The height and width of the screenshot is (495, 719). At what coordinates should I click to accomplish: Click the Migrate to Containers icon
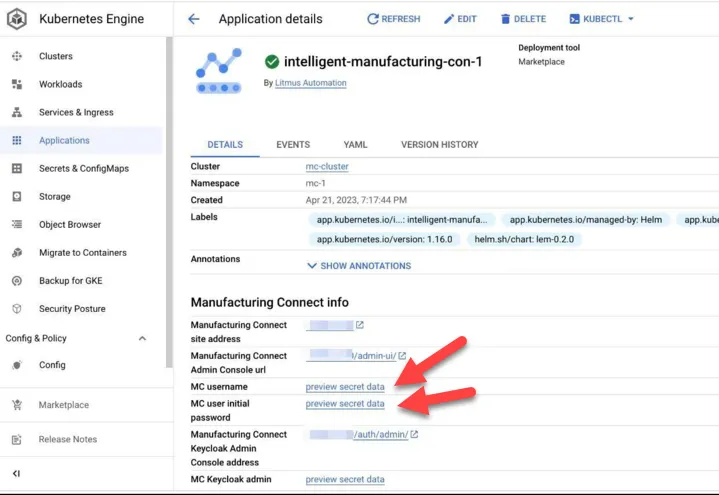[x=17, y=252]
